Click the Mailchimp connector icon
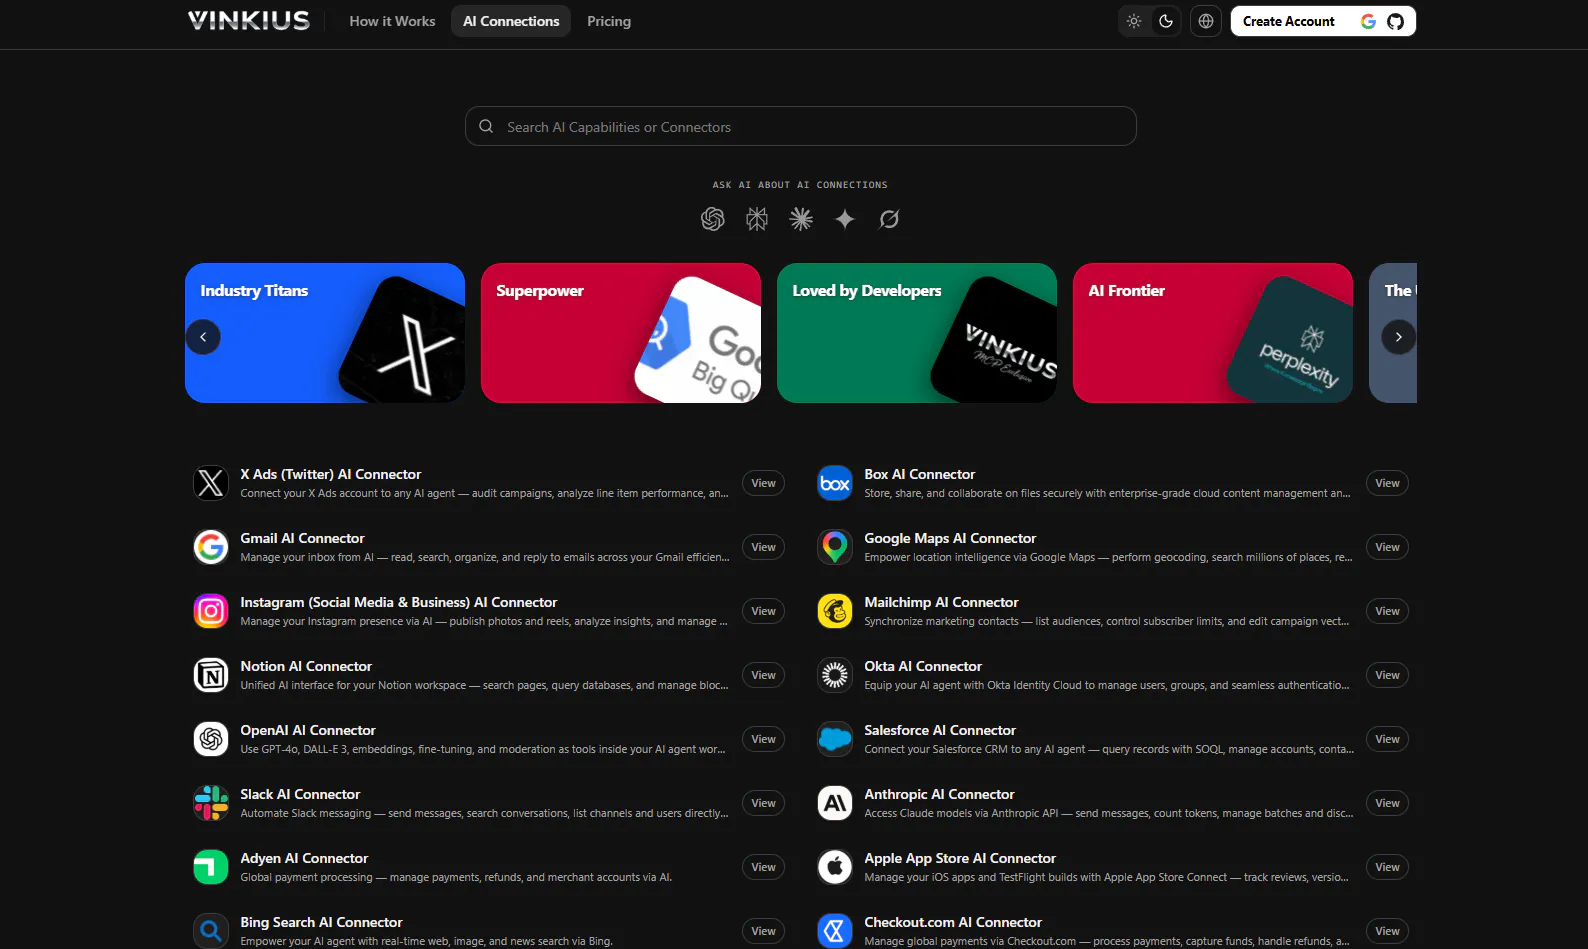Screen dimensions: 1588x949 [835, 611]
